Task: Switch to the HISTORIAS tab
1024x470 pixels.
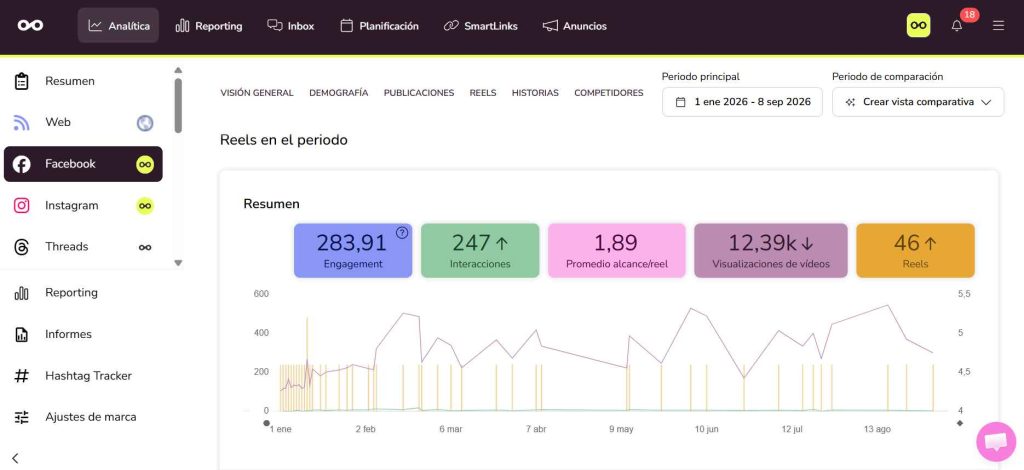Action: [535, 93]
